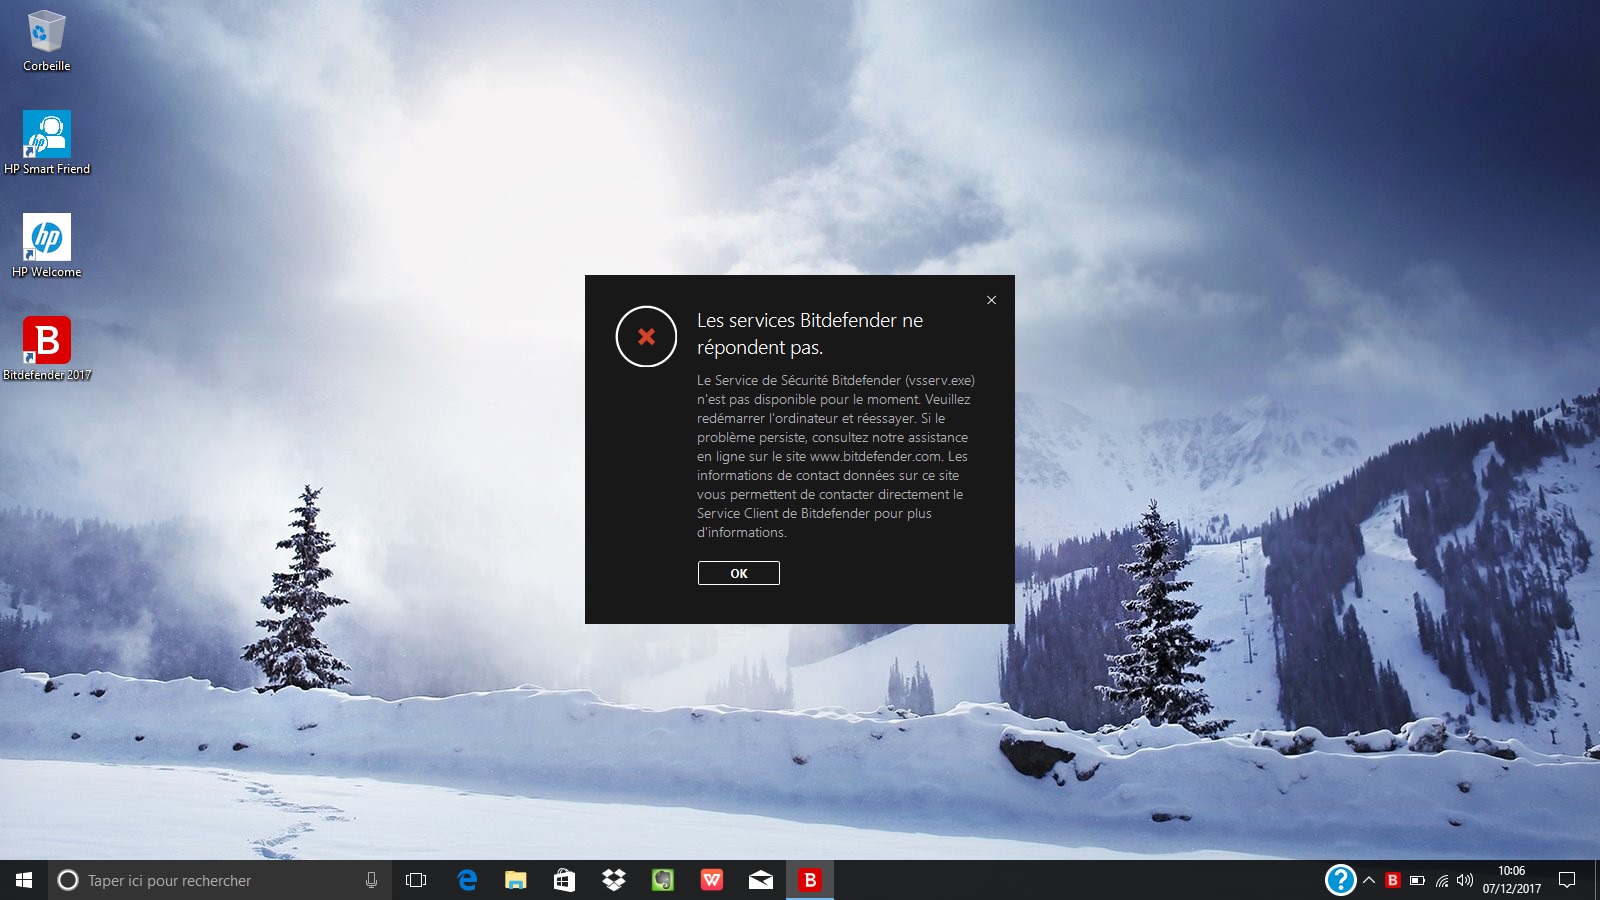The image size is (1600, 900).
Task: Expand hidden system tray icons chevron
Action: pos(1369,880)
